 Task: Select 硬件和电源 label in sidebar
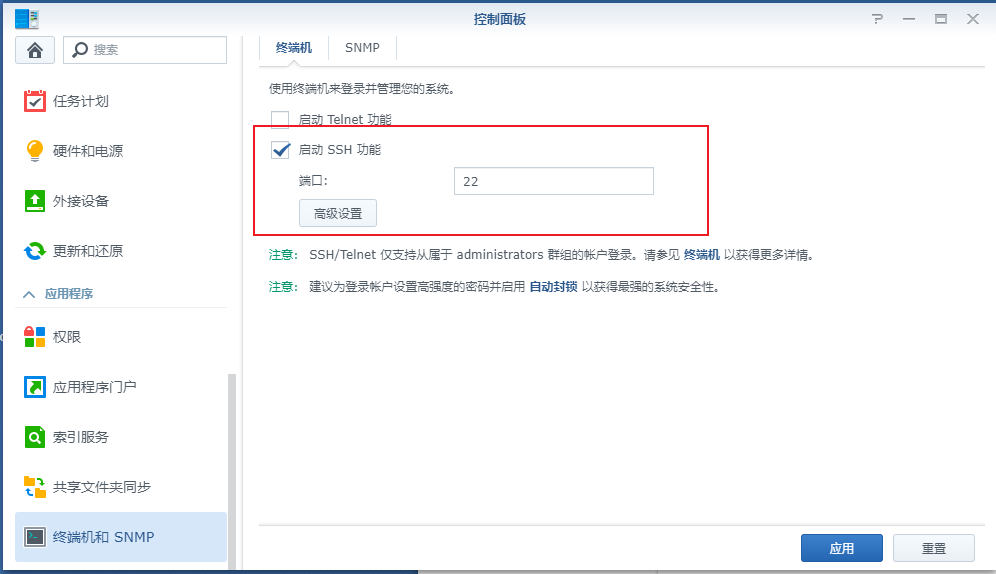pyautogui.click(x=88, y=151)
